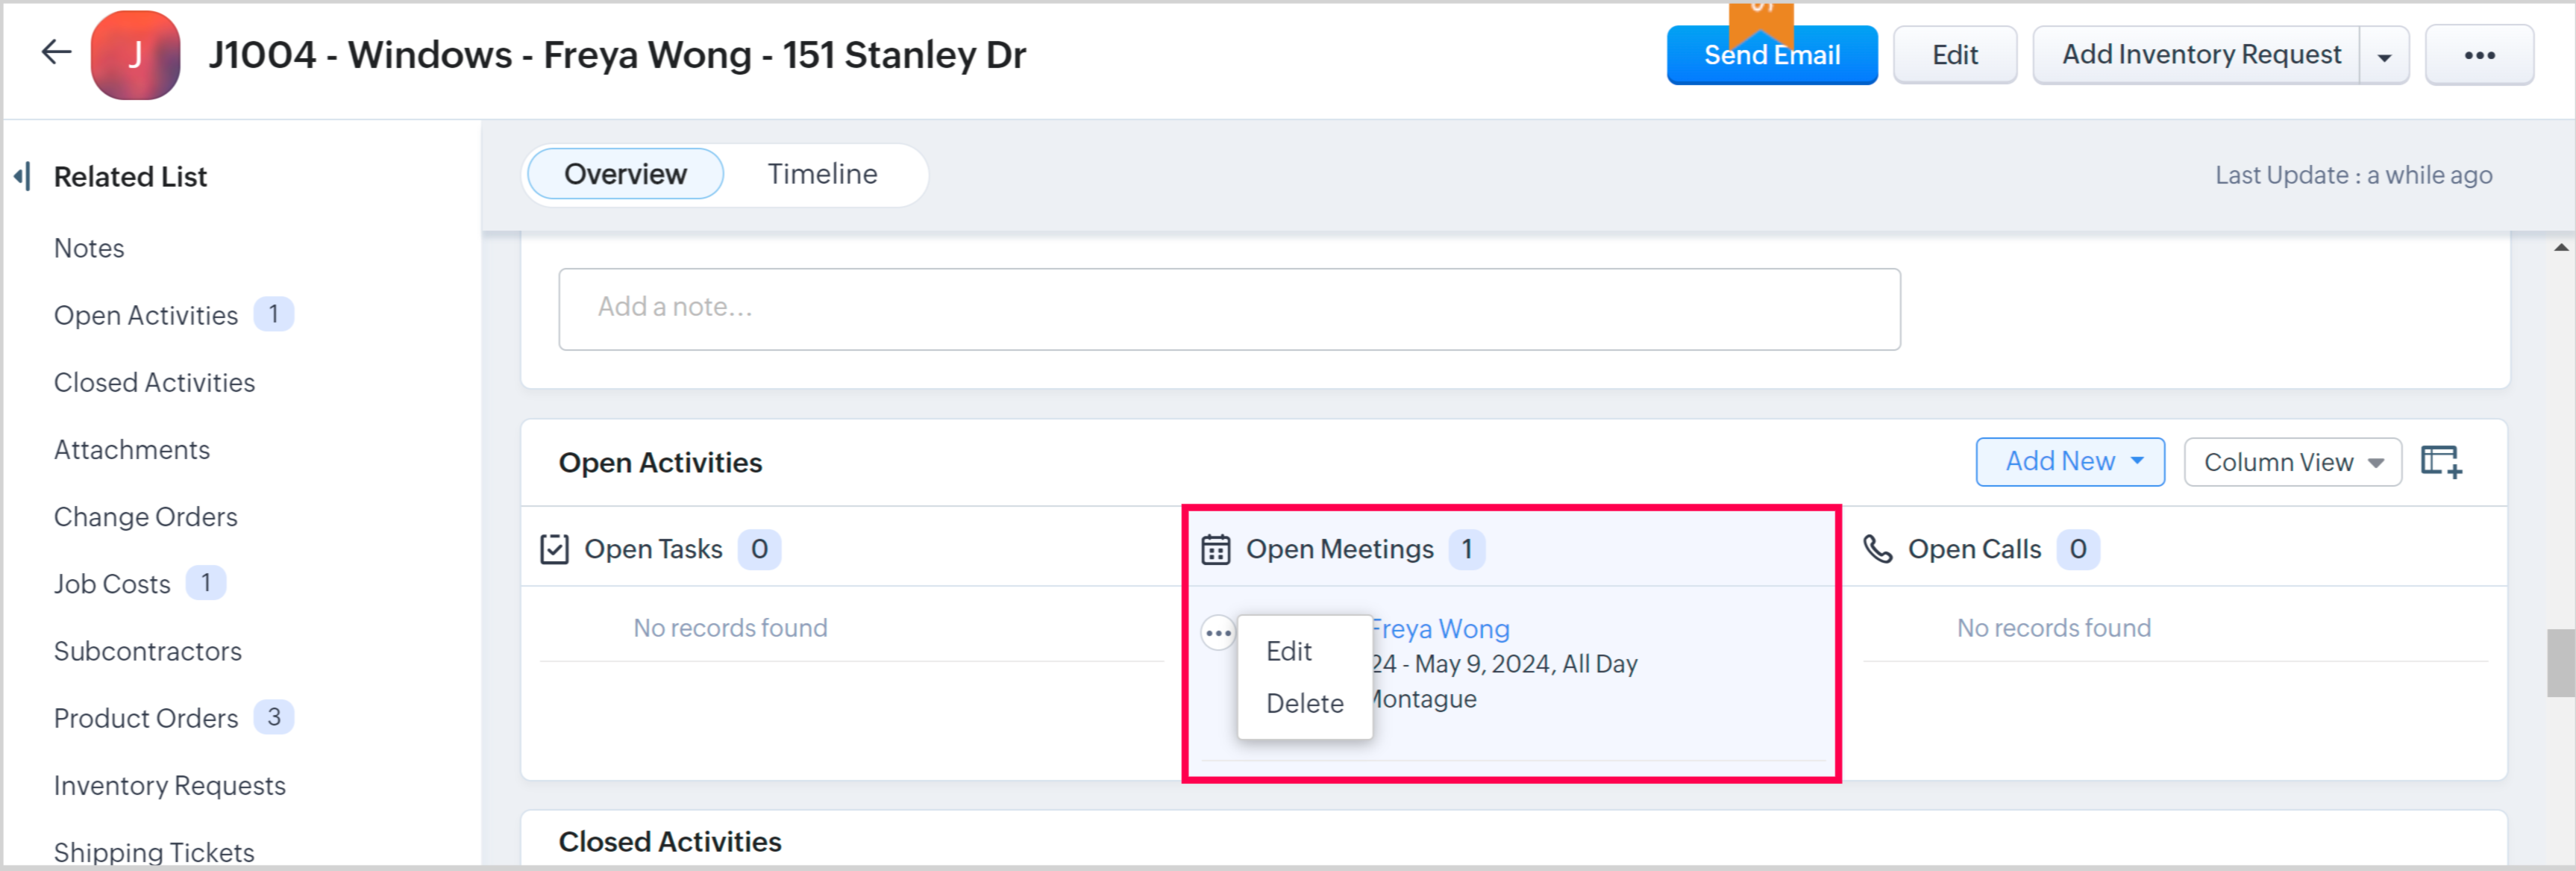Image resolution: width=2576 pixels, height=871 pixels.
Task: Open the Column View dropdown
Action: pyautogui.click(x=2291, y=463)
